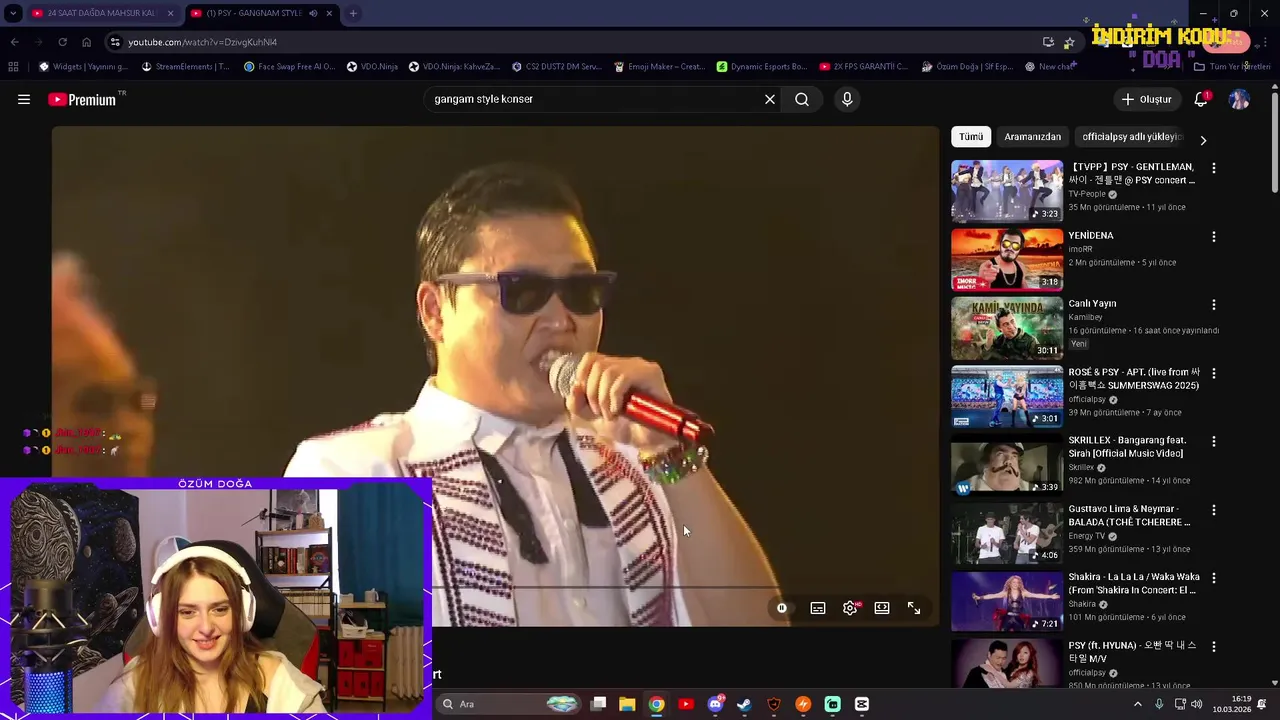1280x720 pixels.
Task: Open Discord from the taskbar
Action: pyautogui.click(x=715, y=704)
